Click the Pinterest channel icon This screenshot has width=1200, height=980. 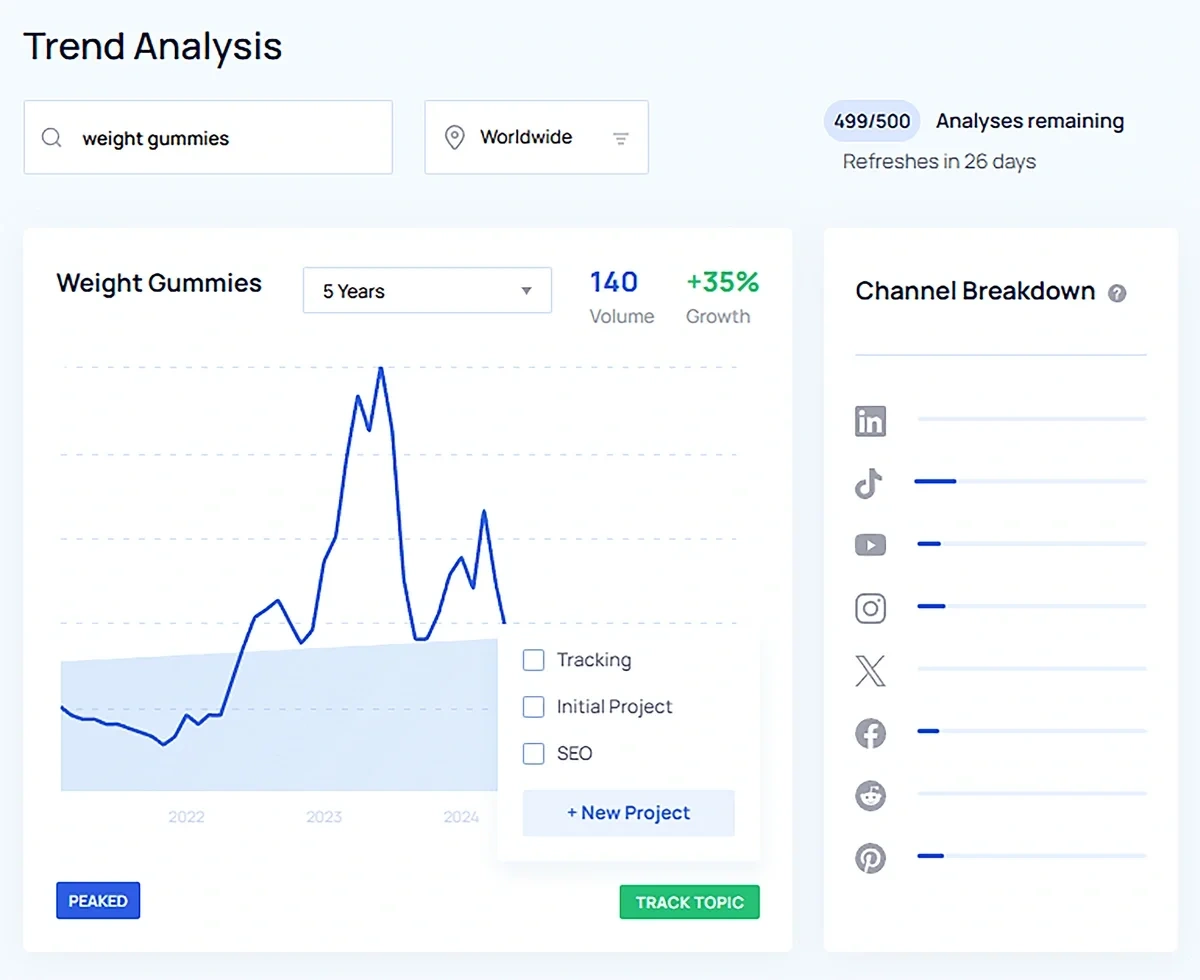click(870, 857)
